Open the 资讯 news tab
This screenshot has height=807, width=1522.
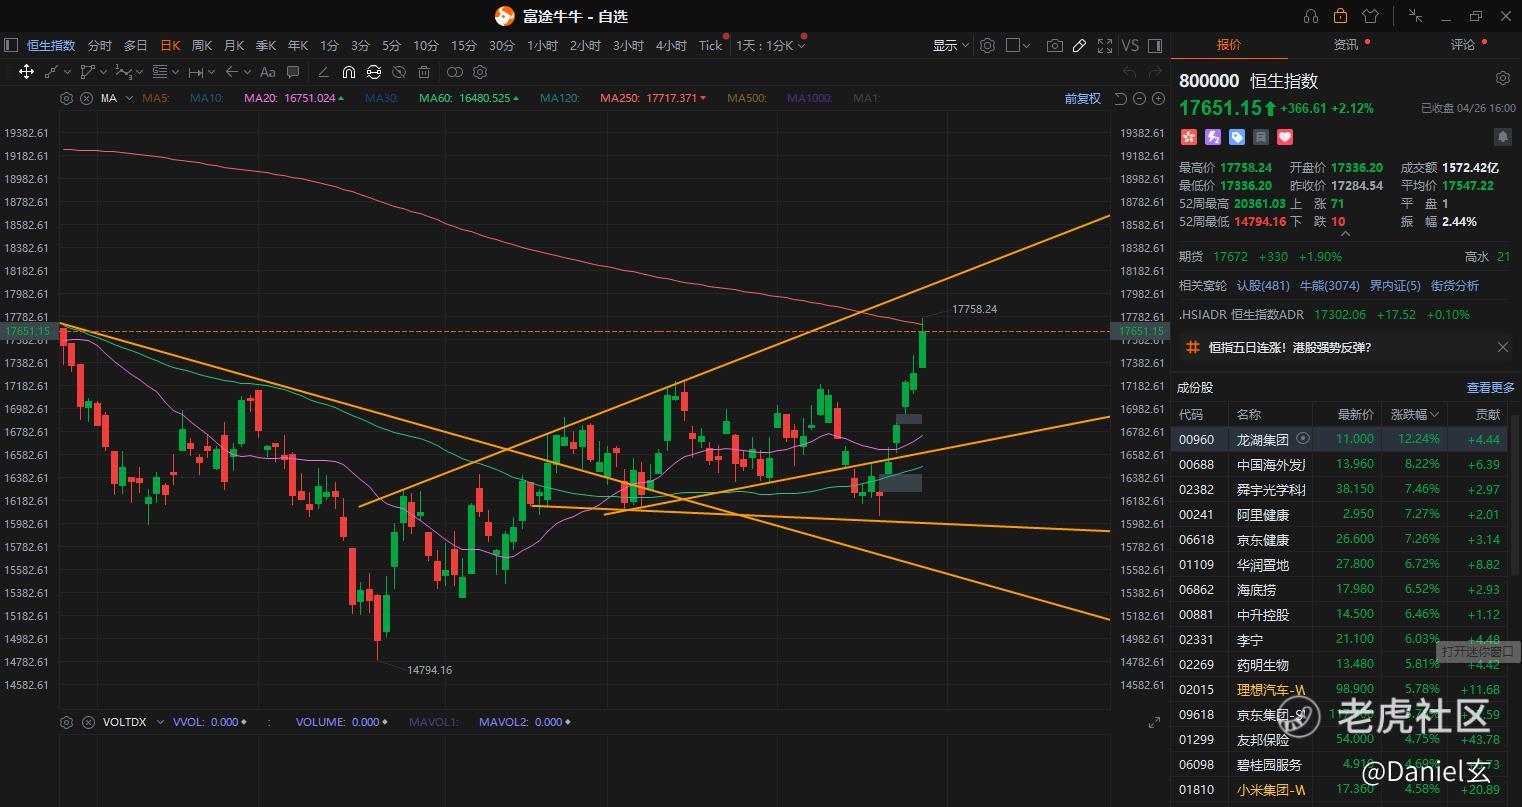(x=1346, y=44)
